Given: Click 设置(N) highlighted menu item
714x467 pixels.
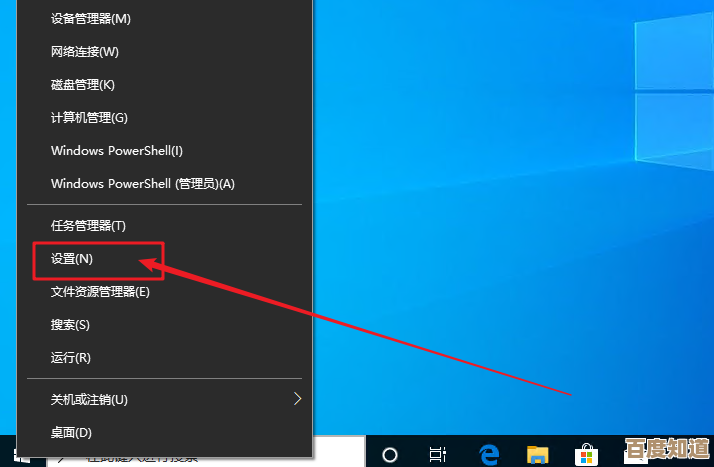Looking at the screenshot, I should [x=71, y=259].
